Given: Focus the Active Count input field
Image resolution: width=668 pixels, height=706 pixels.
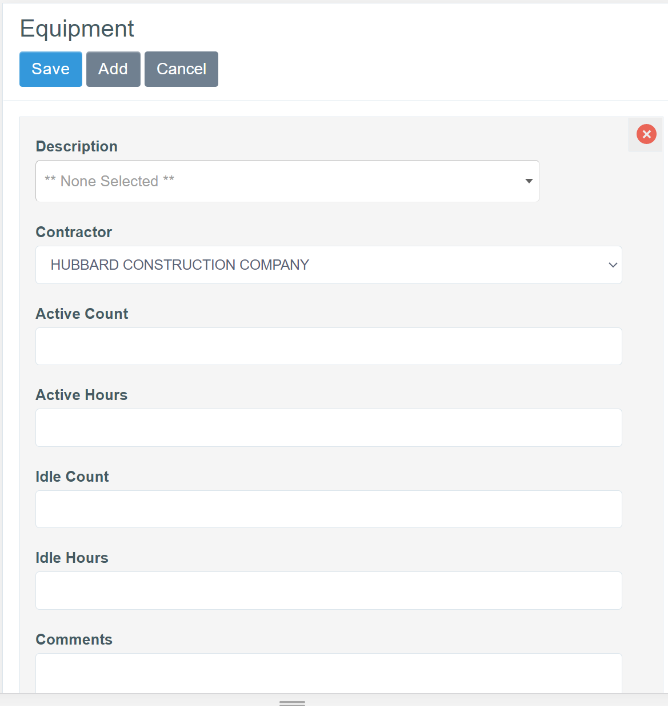Looking at the screenshot, I should (328, 346).
